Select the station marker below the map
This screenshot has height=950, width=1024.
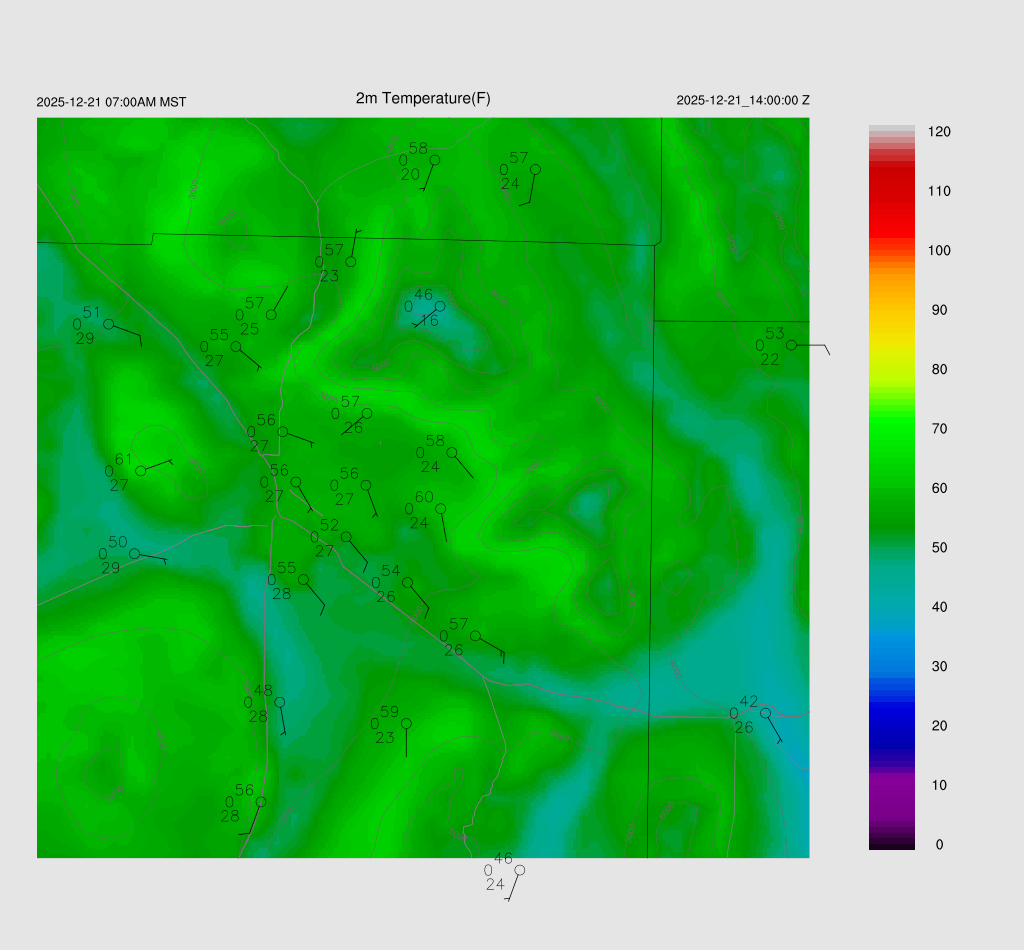coord(519,870)
